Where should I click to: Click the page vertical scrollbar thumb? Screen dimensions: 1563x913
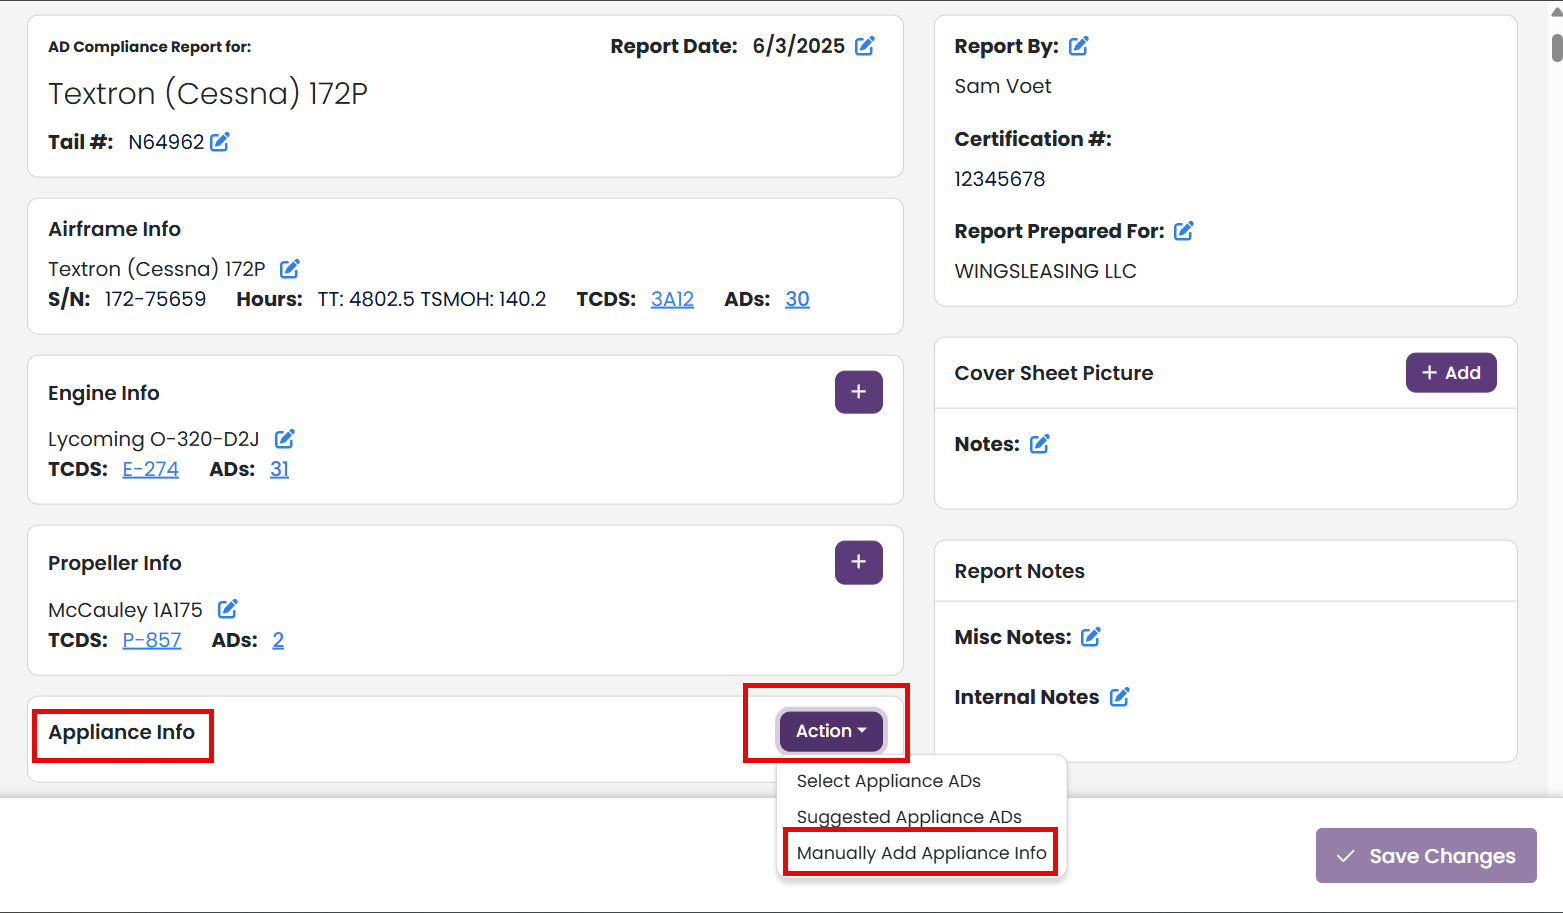(1557, 48)
